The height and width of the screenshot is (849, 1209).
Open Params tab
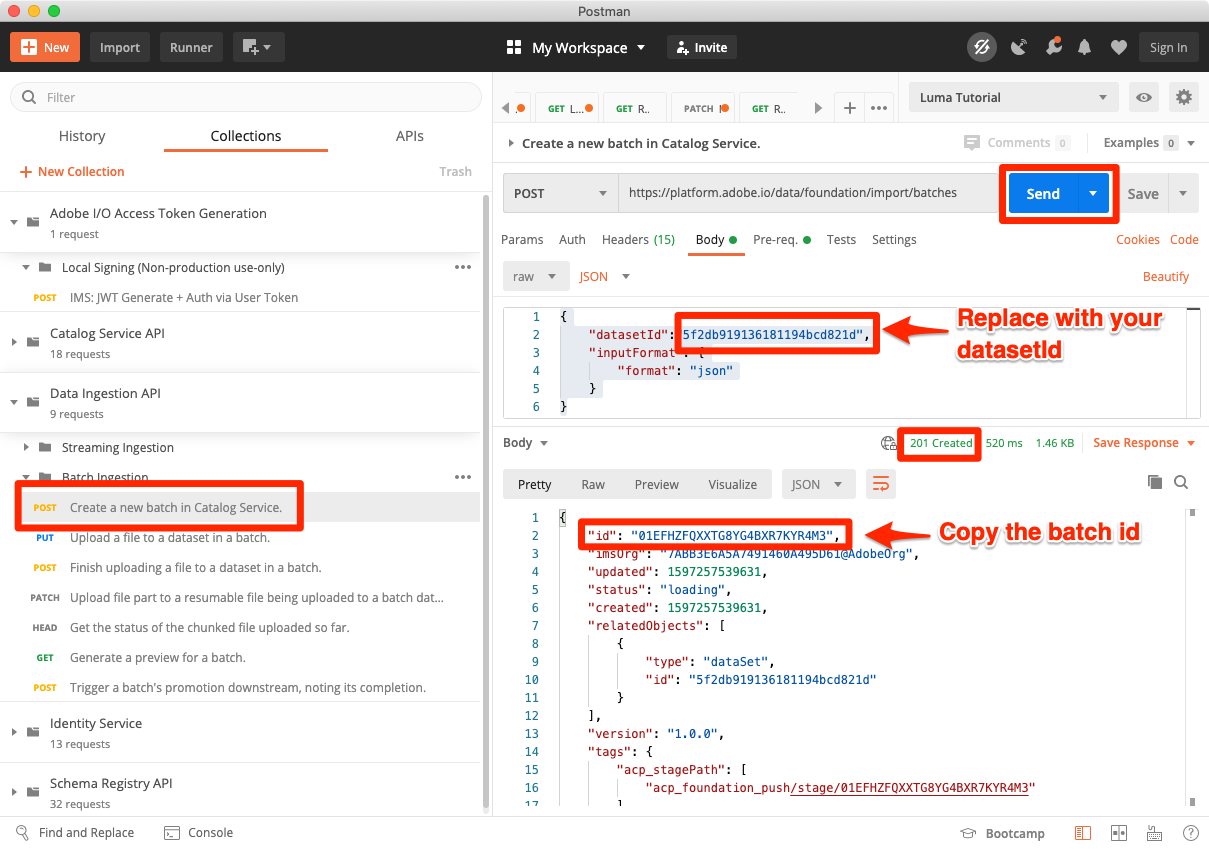click(522, 240)
